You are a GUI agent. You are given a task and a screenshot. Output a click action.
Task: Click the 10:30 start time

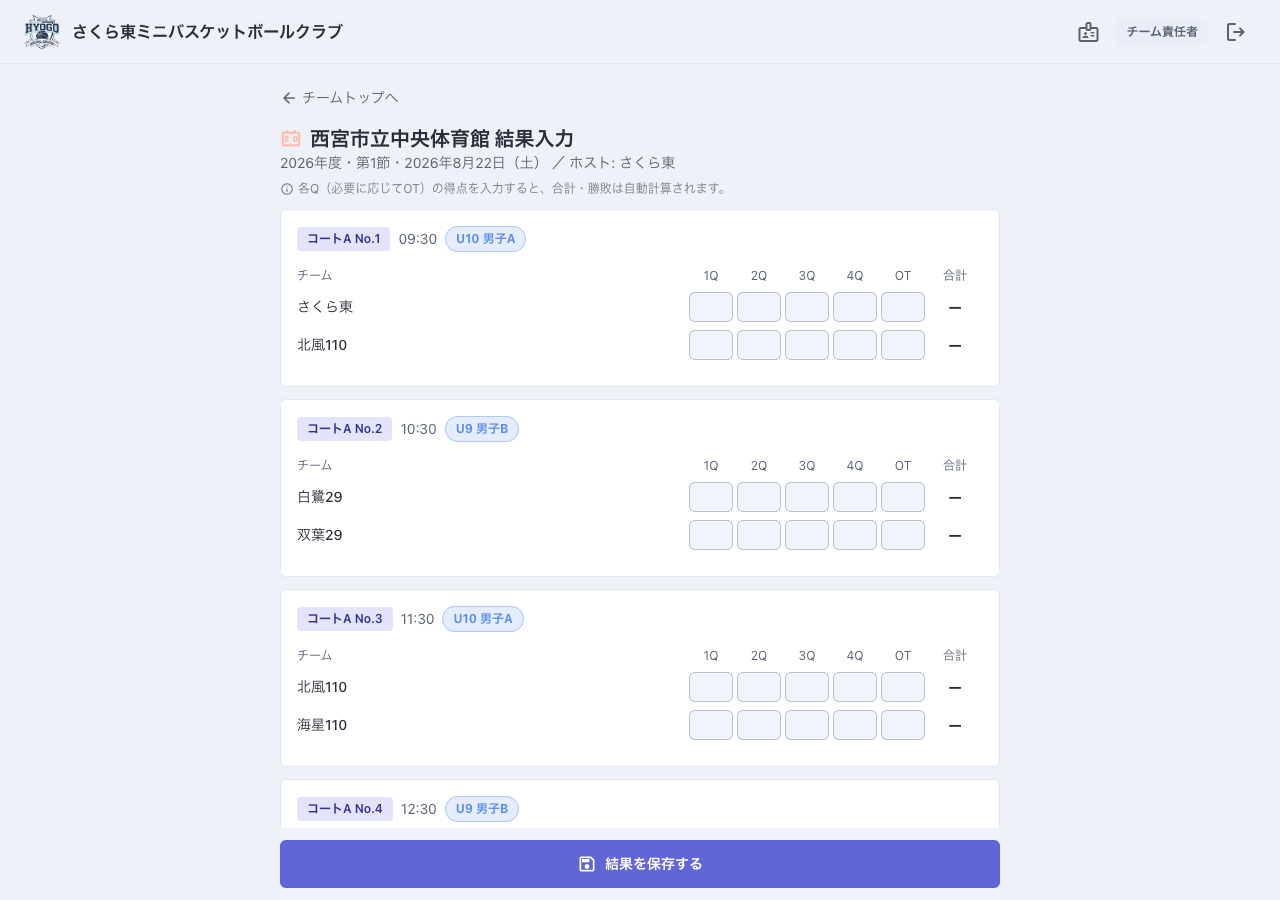tap(419, 429)
